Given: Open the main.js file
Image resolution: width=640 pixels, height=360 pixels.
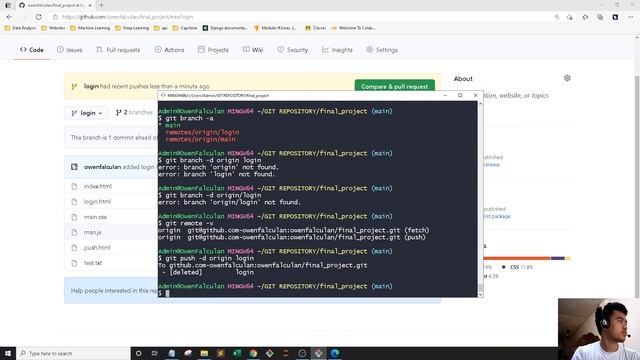Looking at the screenshot, I should pos(93,232).
